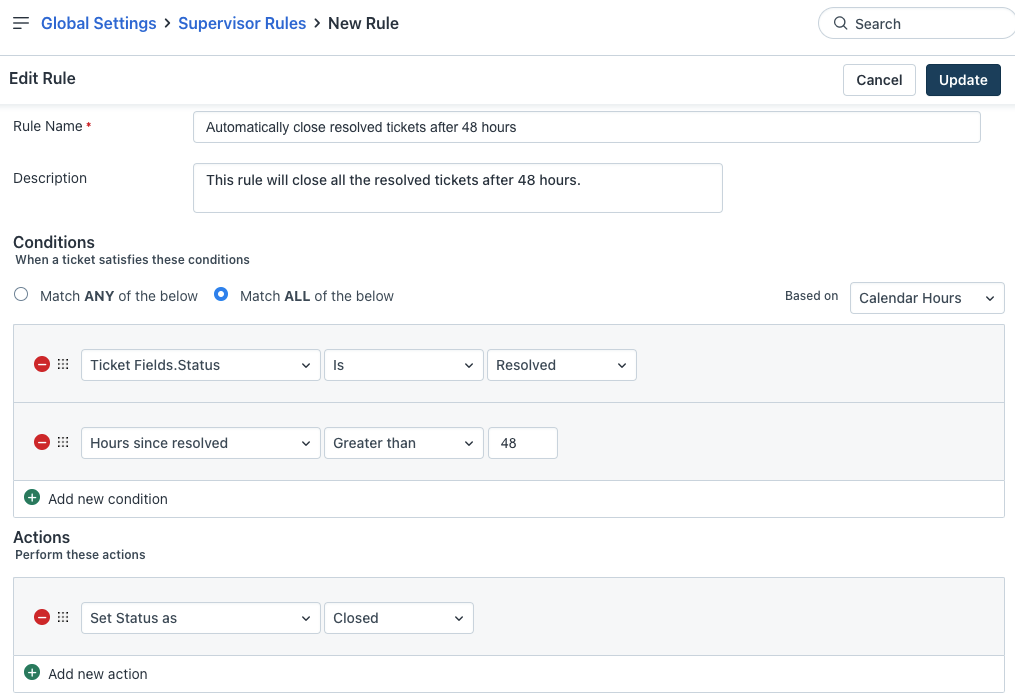This screenshot has width=1015, height=698.
Task: Expand the Closed status dropdown
Action: click(398, 618)
